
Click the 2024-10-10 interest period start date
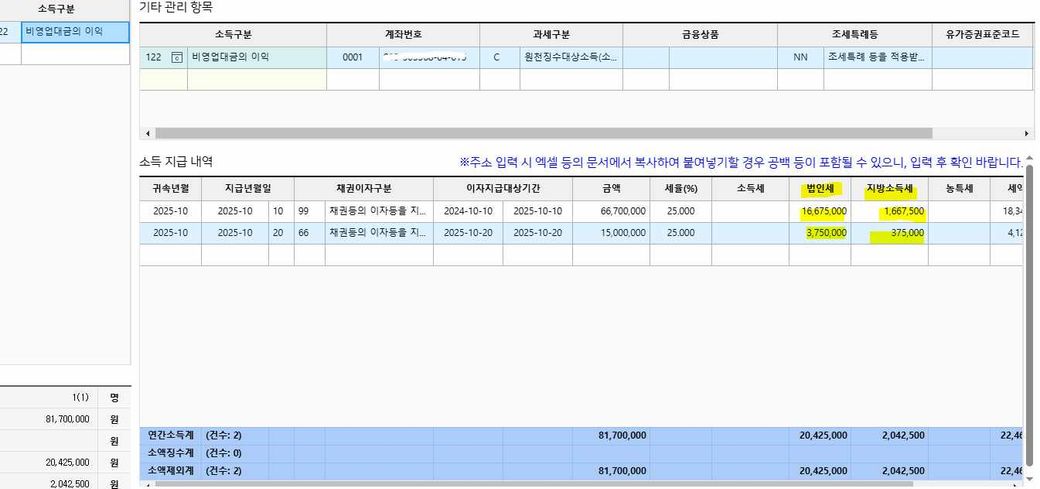(x=467, y=212)
